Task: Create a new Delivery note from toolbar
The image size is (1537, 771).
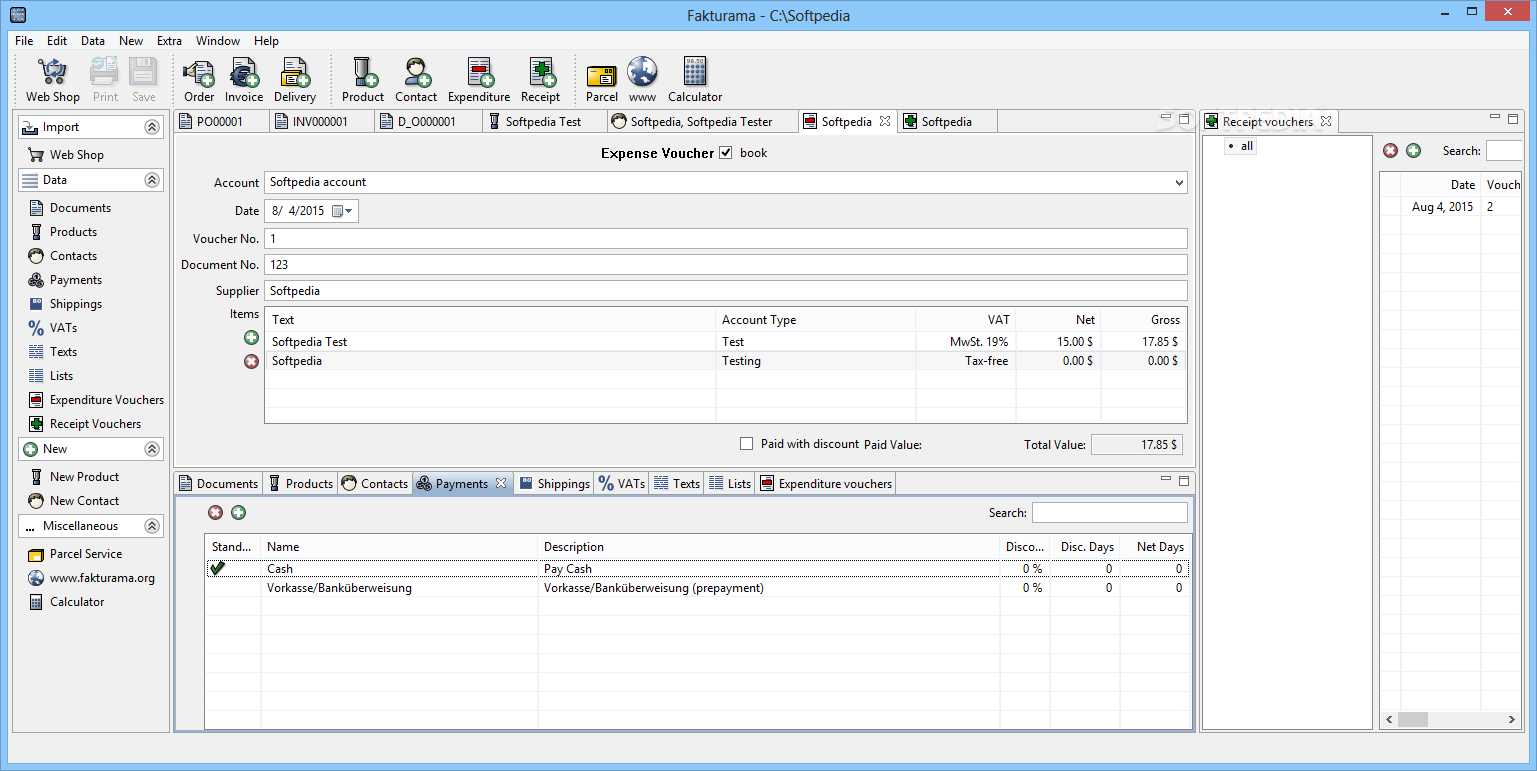Action: tap(295, 80)
